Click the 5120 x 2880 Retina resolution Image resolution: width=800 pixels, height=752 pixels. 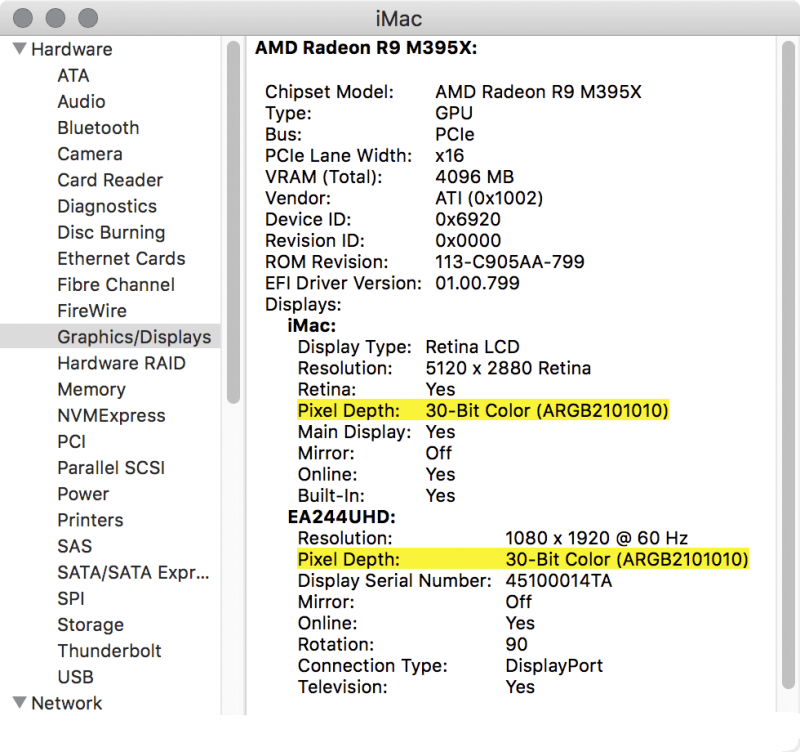pyautogui.click(x=508, y=368)
